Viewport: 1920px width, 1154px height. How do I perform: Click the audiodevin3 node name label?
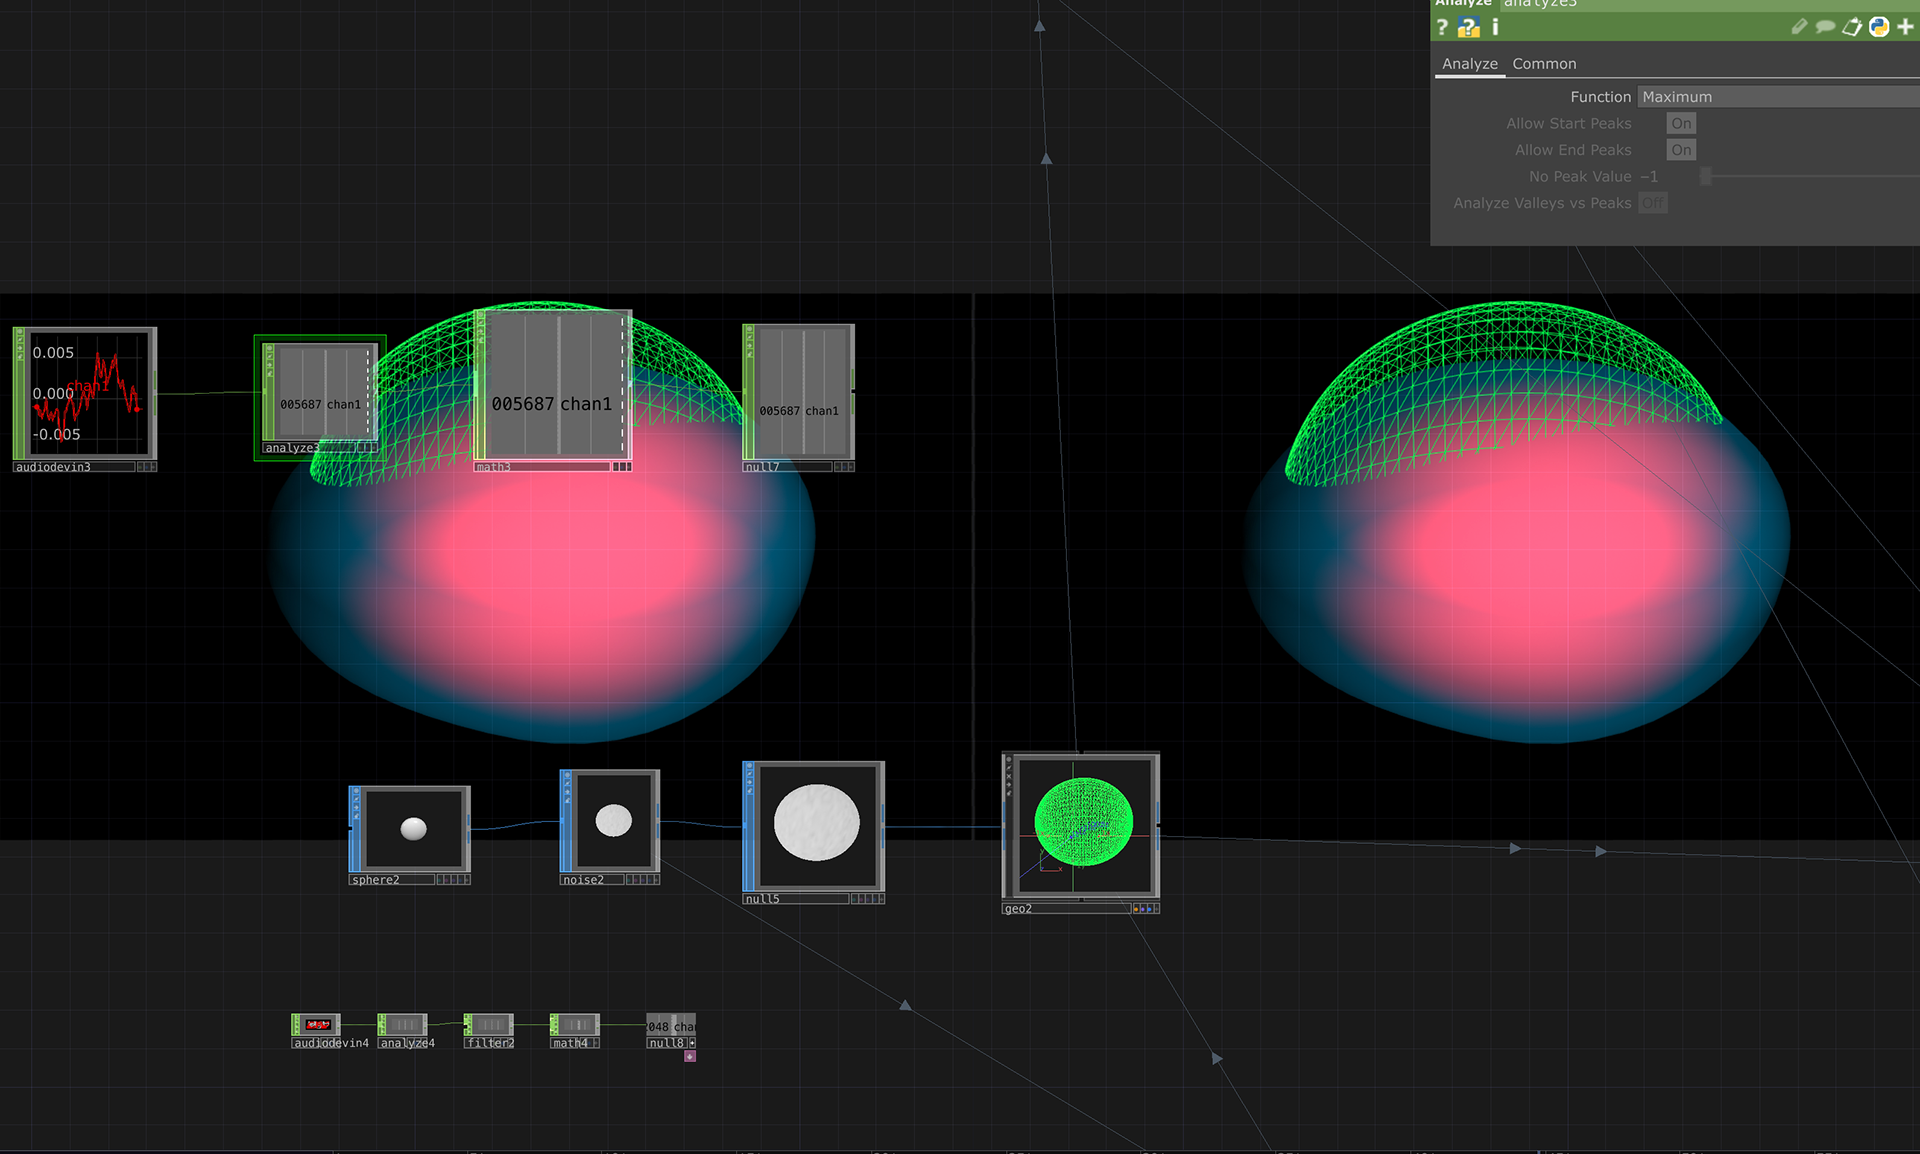pos(54,467)
